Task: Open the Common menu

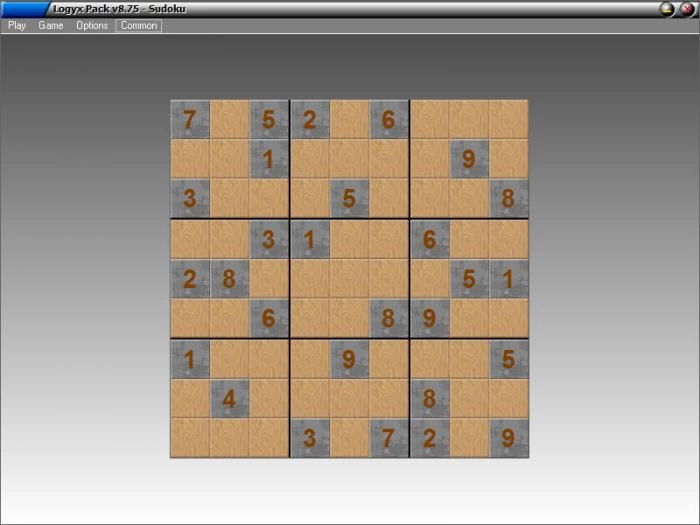Action: coord(139,25)
